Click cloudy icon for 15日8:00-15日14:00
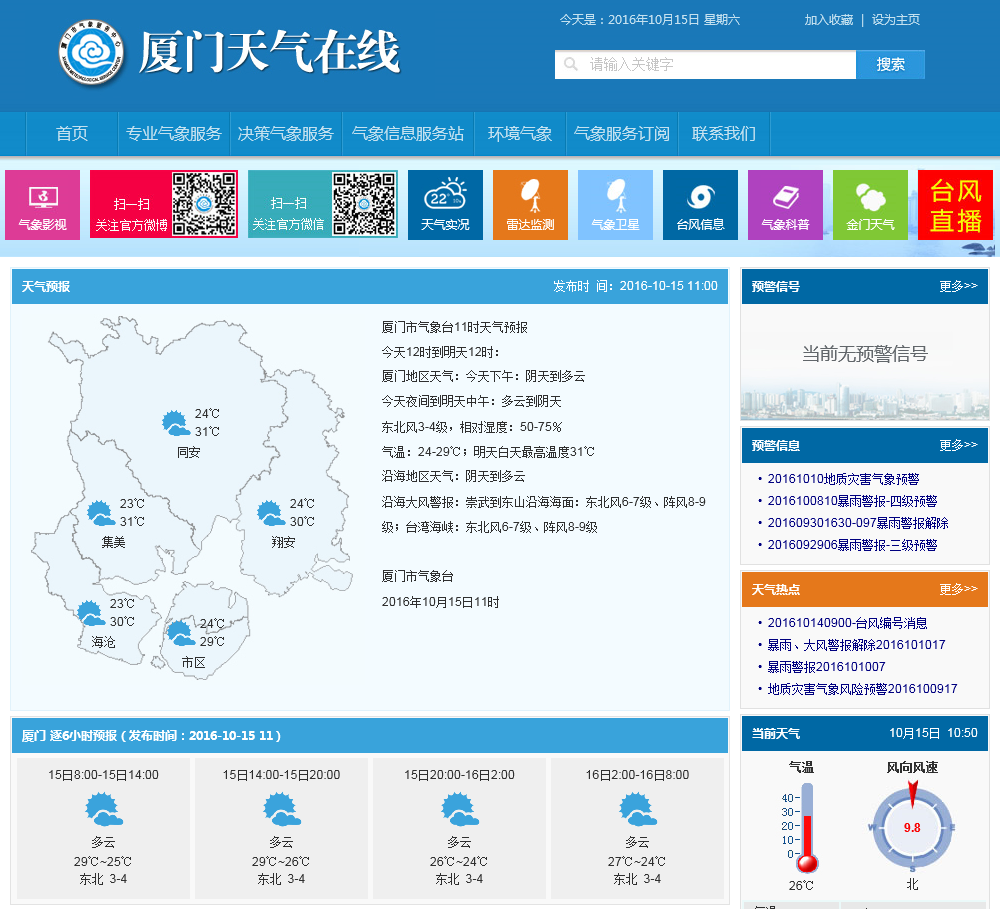The image size is (1000, 909). 103,809
